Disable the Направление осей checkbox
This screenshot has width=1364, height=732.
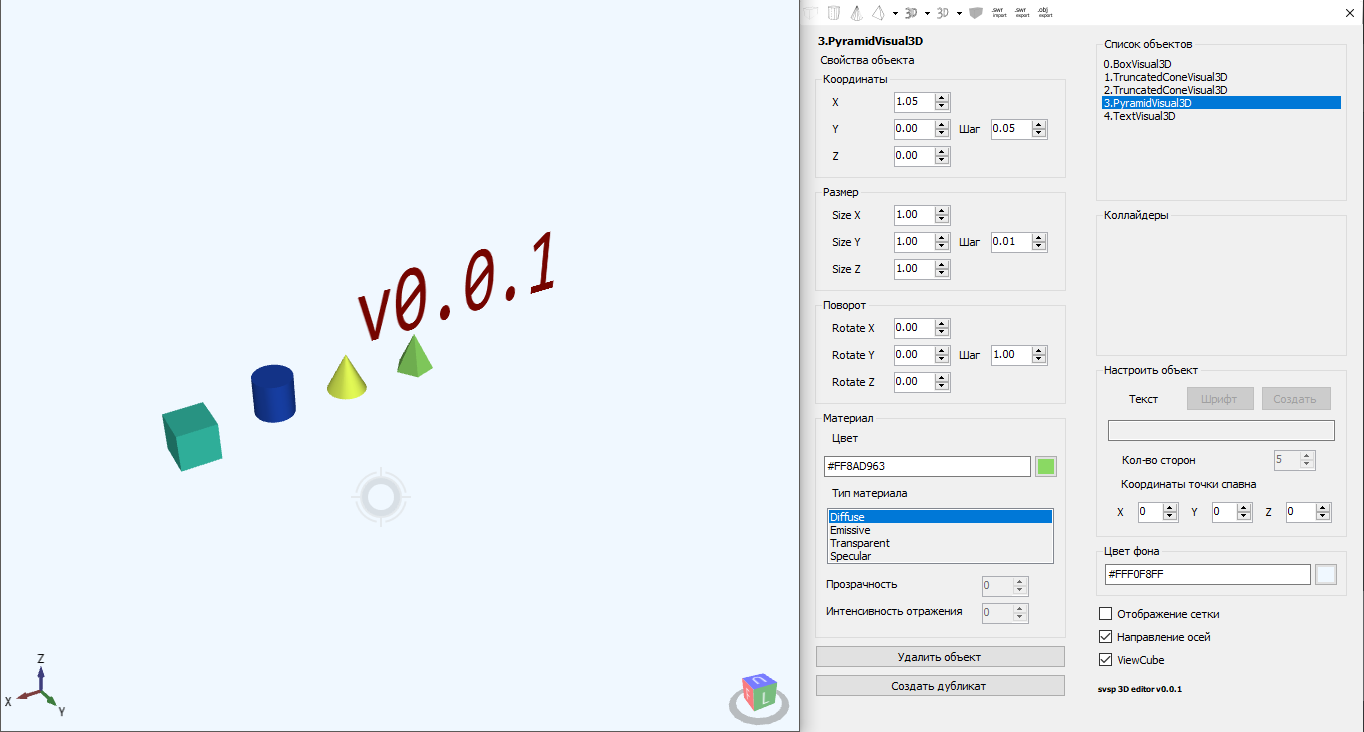pyautogui.click(x=1105, y=636)
